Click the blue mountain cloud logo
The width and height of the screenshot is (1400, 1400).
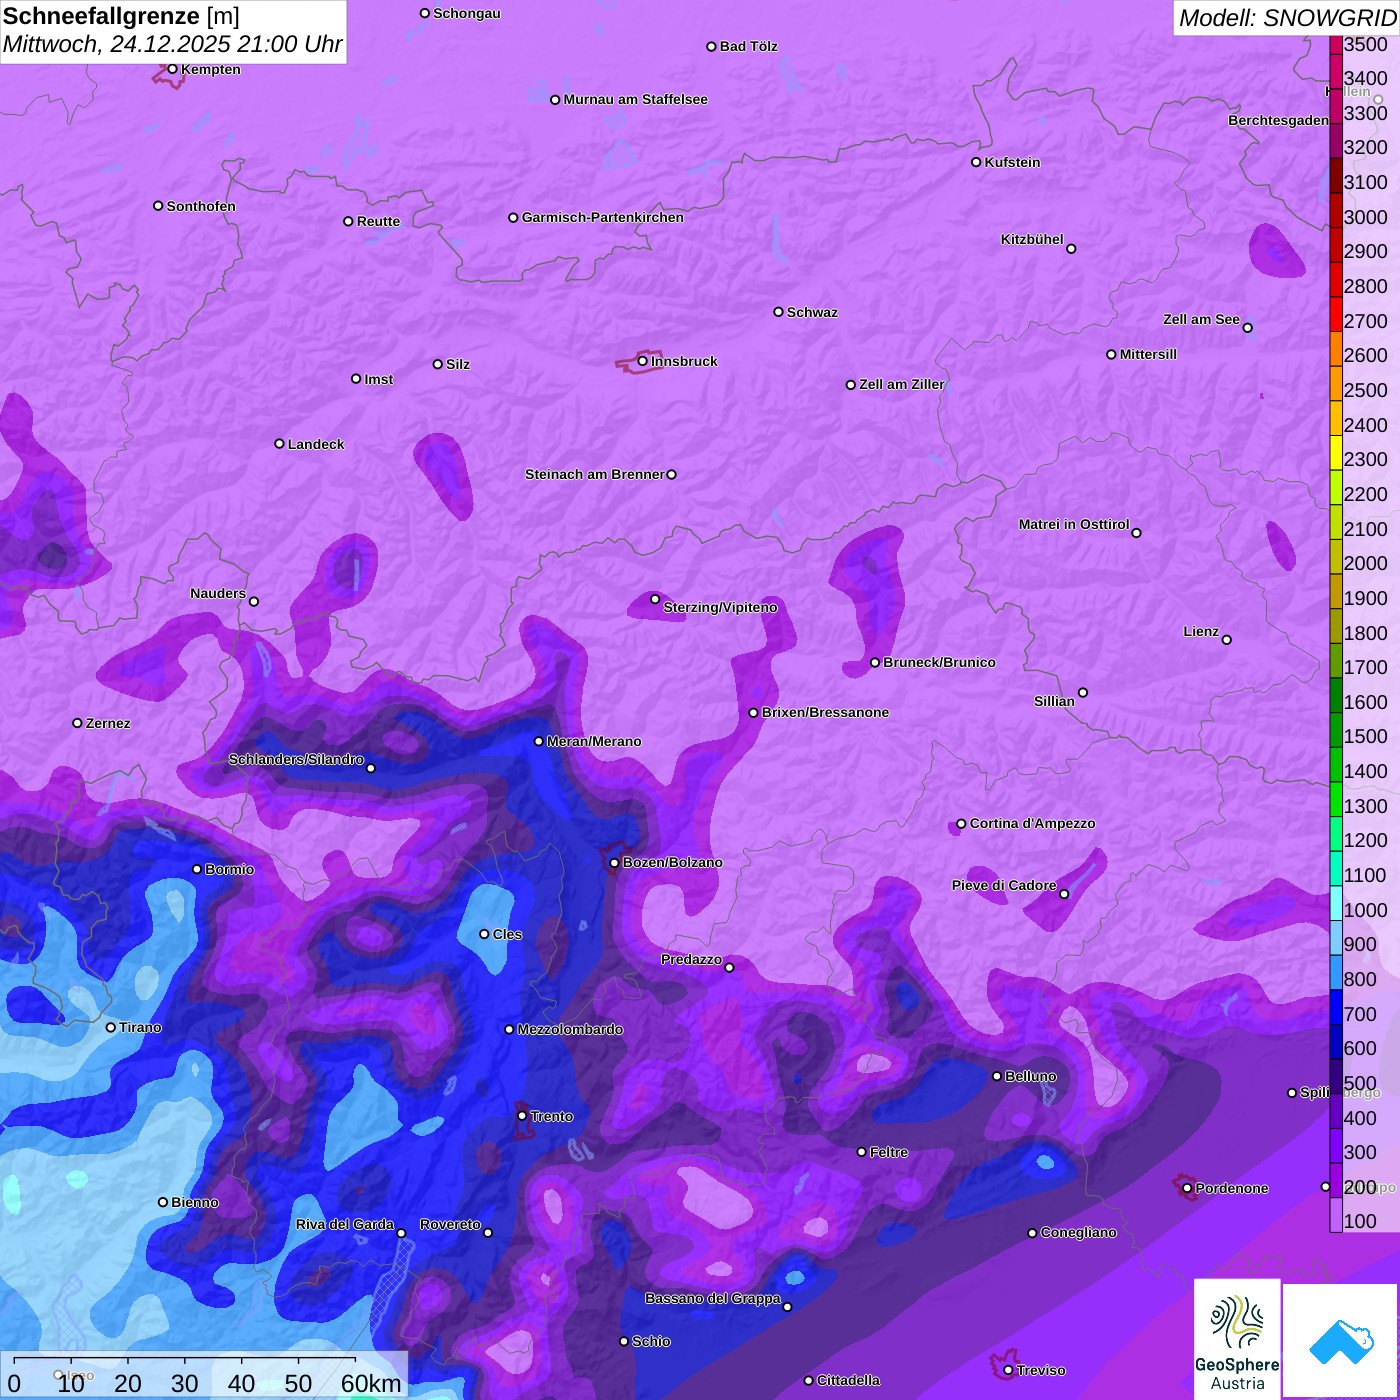pyautogui.click(x=1340, y=1340)
